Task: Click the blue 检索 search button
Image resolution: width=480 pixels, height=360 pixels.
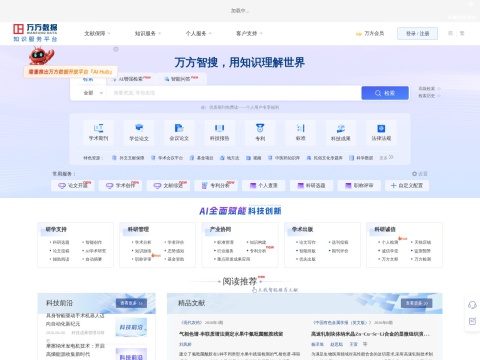Action: 385,93
